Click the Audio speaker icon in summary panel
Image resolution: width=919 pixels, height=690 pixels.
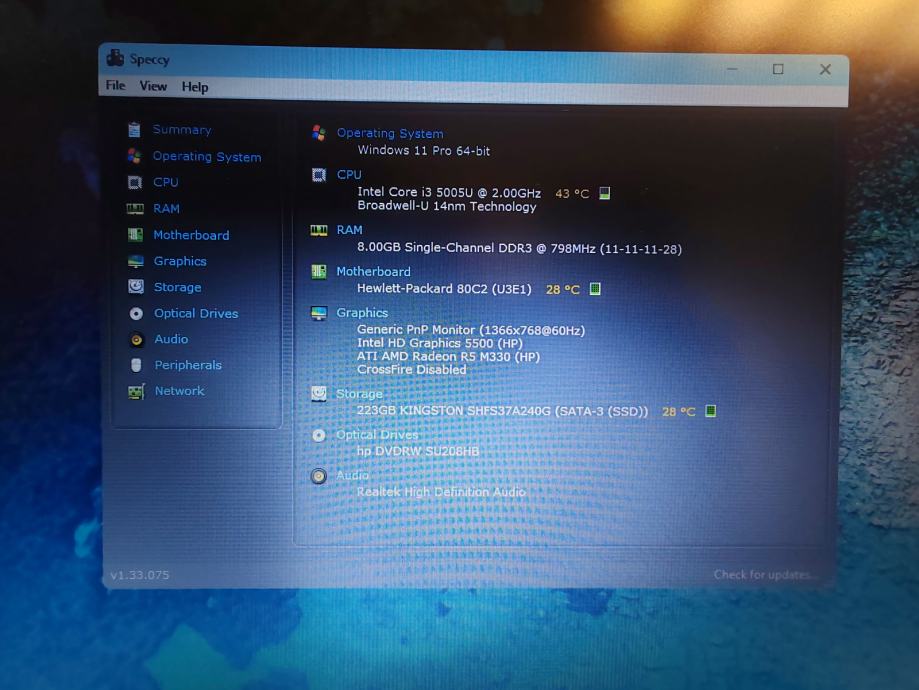319,476
